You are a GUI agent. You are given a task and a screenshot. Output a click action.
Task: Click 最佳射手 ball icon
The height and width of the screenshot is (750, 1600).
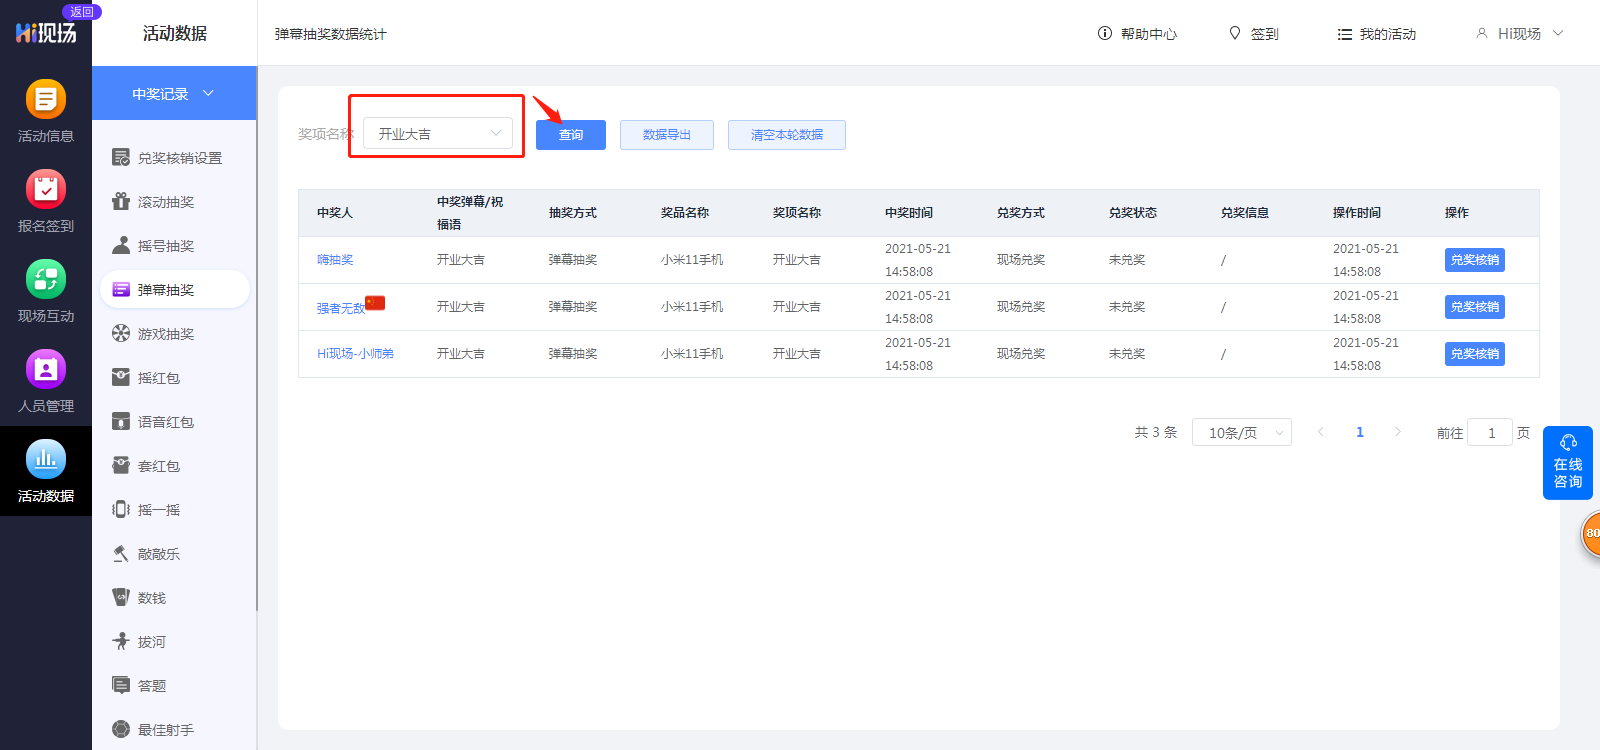(x=121, y=729)
